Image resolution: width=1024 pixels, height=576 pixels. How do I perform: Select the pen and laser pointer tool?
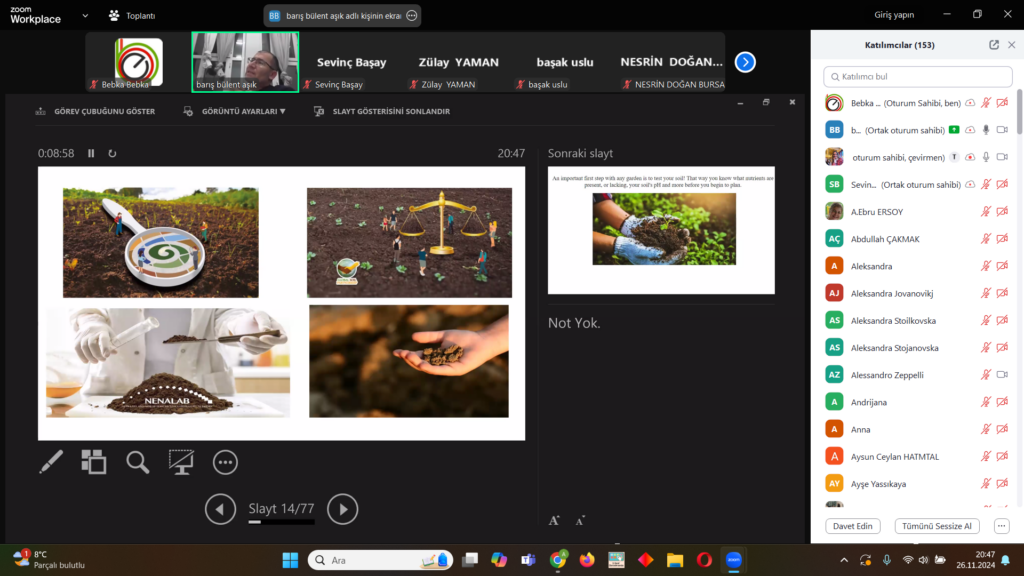pyautogui.click(x=51, y=461)
